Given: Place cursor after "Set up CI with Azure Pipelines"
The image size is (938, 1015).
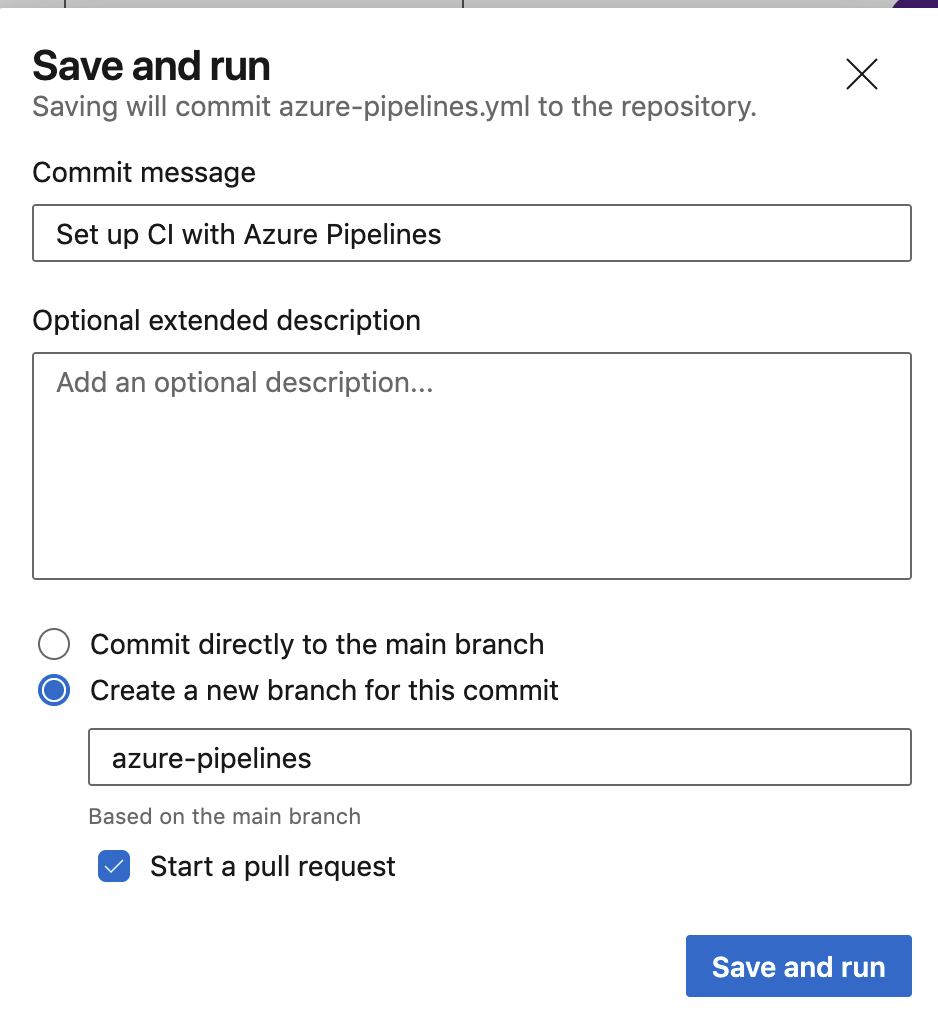Looking at the screenshot, I should pos(443,234).
